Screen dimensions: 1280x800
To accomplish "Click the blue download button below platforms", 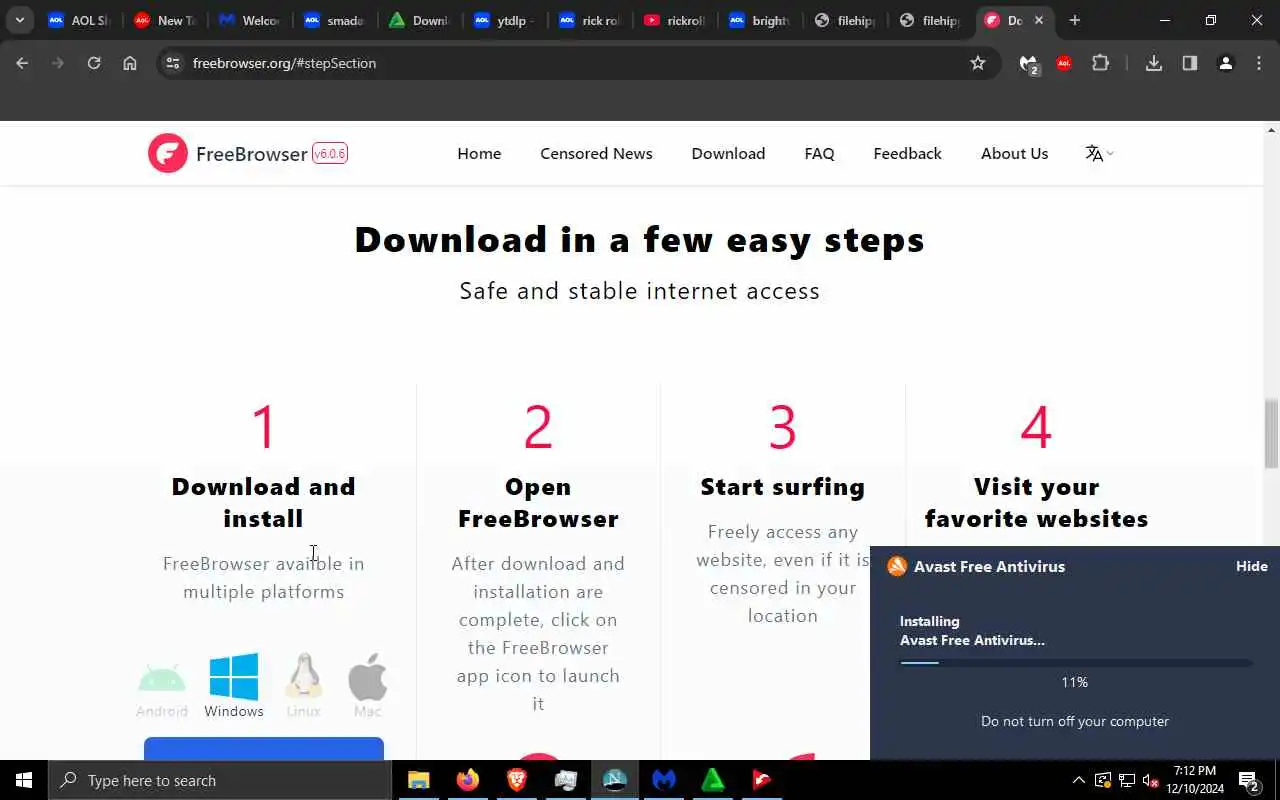I will point(264,748).
